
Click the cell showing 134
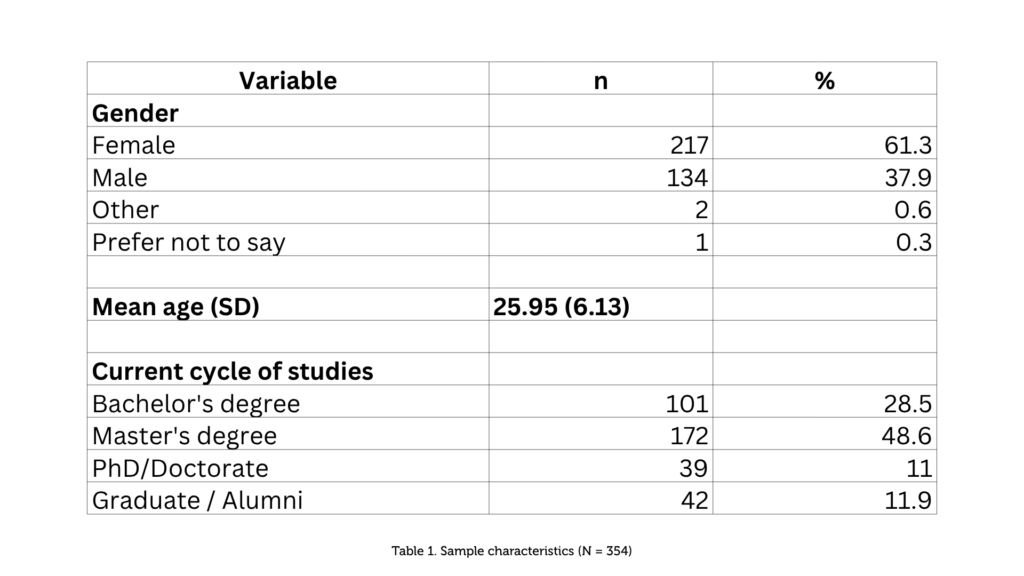[601, 176]
